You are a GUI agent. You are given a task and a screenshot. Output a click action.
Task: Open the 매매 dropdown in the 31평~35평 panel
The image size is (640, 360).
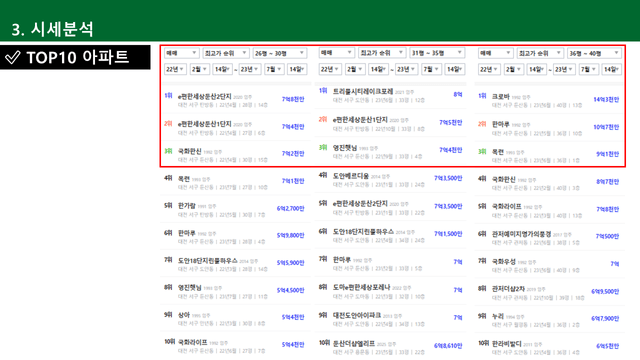pyautogui.click(x=336, y=53)
